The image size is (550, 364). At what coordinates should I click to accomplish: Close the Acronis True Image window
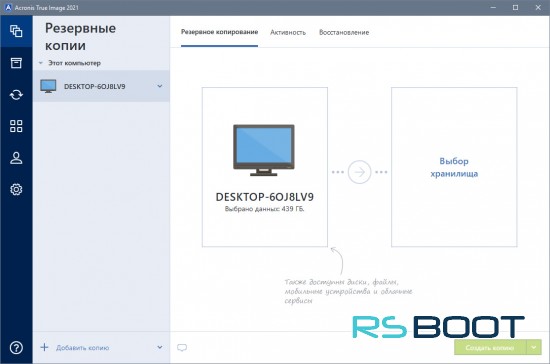(x=538, y=7)
